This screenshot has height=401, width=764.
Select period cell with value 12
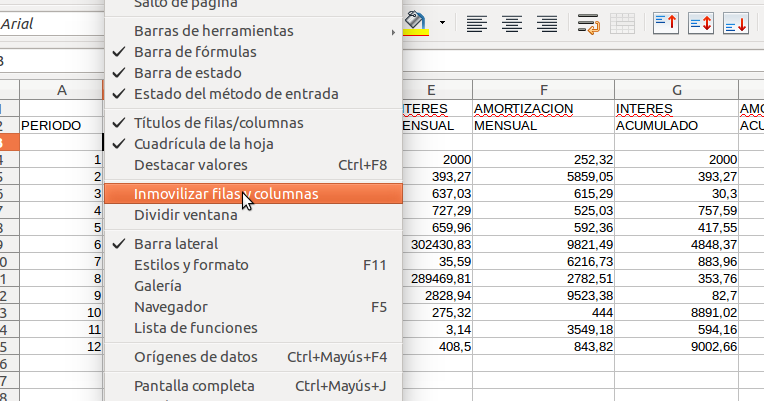pyautogui.click(x=61, y=346)
